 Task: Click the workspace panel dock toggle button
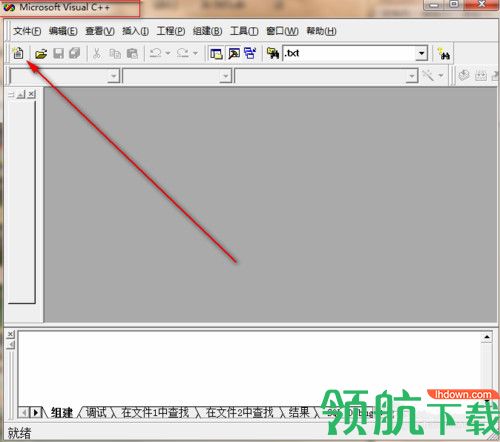tap(21, 95)
